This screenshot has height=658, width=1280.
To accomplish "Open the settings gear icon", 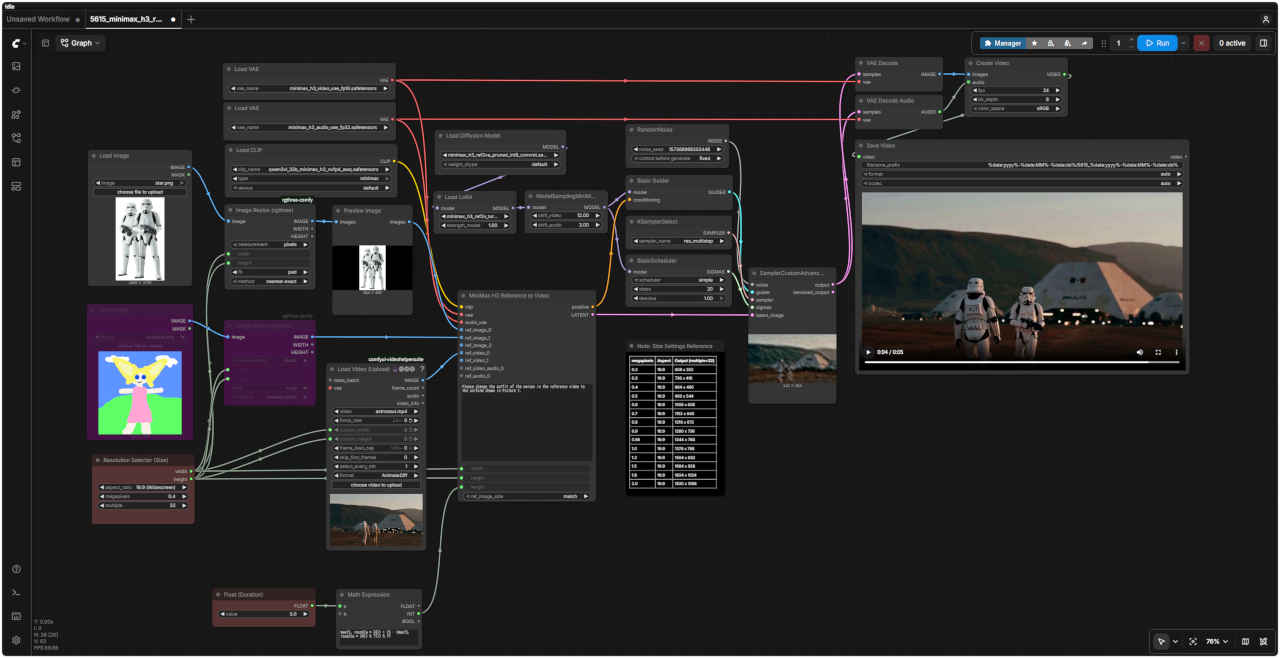I will click(16, 640).
